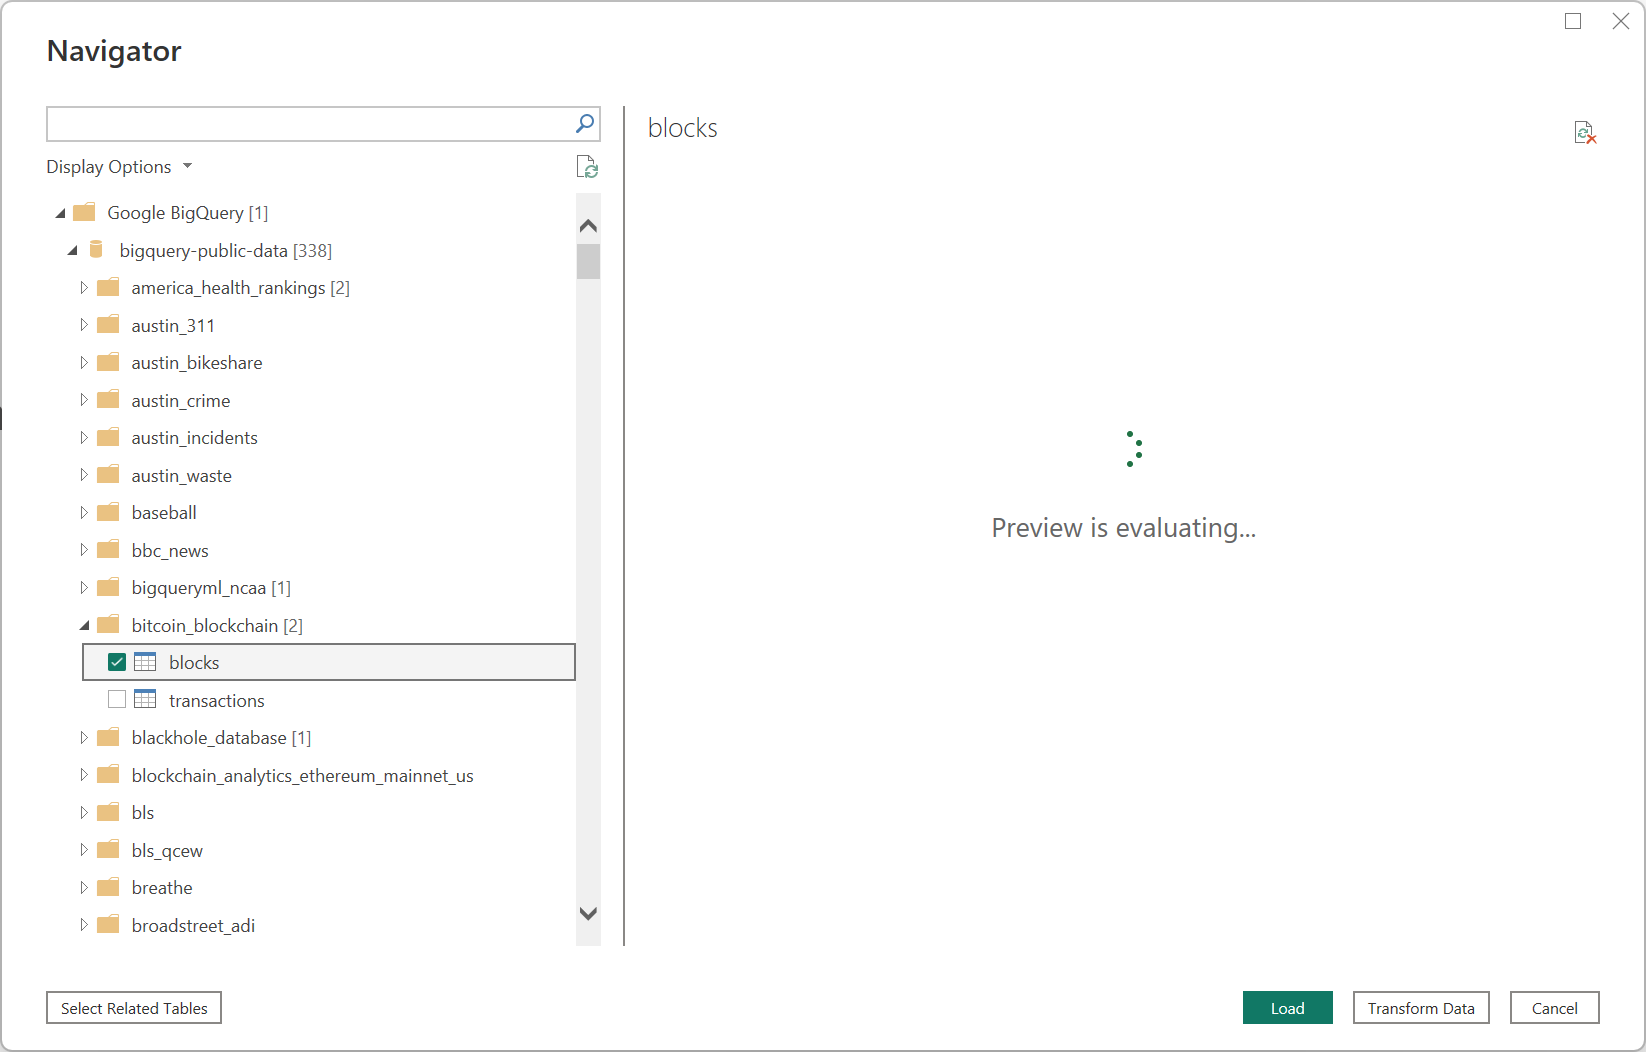Click the tree scrollbar down arrow
The image size is (1646, 1052).
coord(588,913)
